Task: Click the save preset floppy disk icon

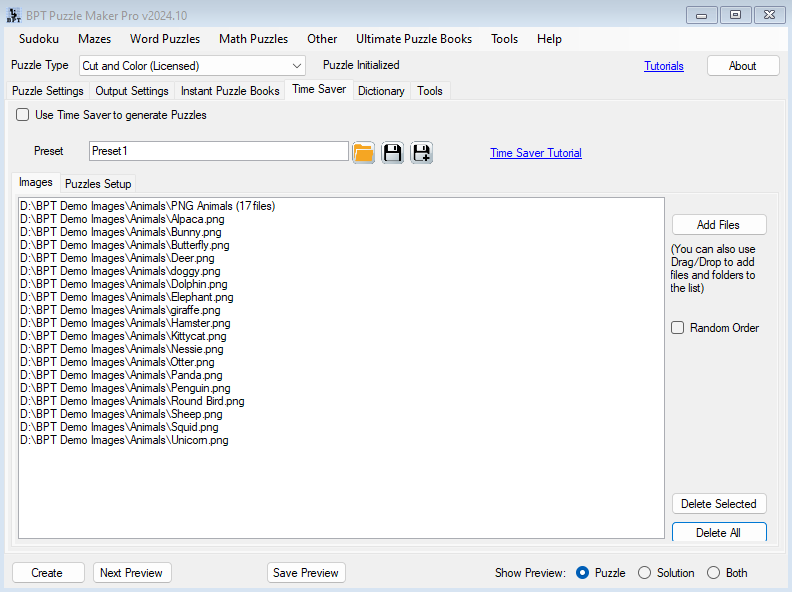Action: [x=392, y=152]
